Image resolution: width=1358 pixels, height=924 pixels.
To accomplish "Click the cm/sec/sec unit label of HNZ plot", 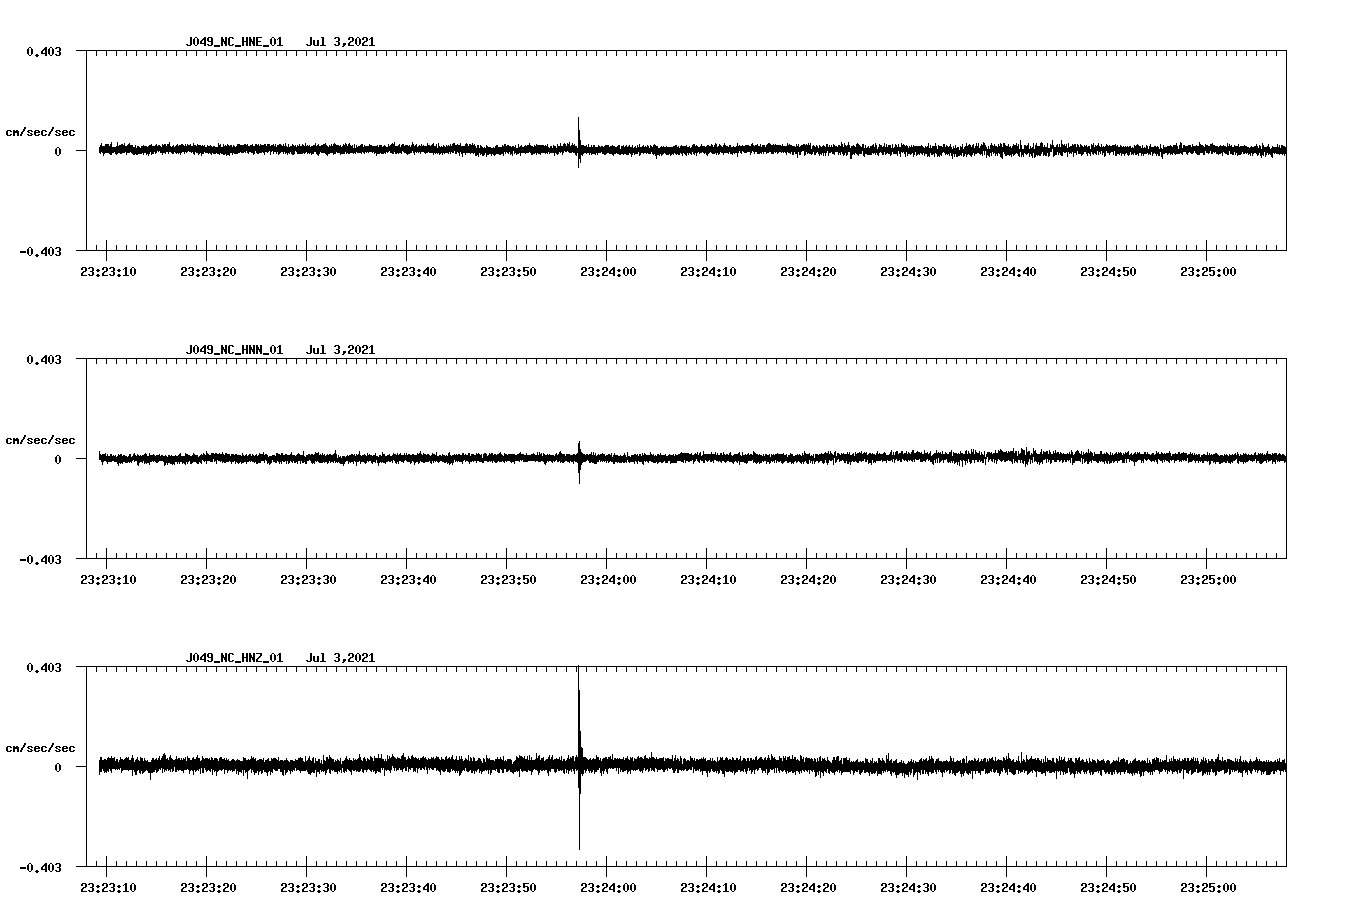I will 40,748.
